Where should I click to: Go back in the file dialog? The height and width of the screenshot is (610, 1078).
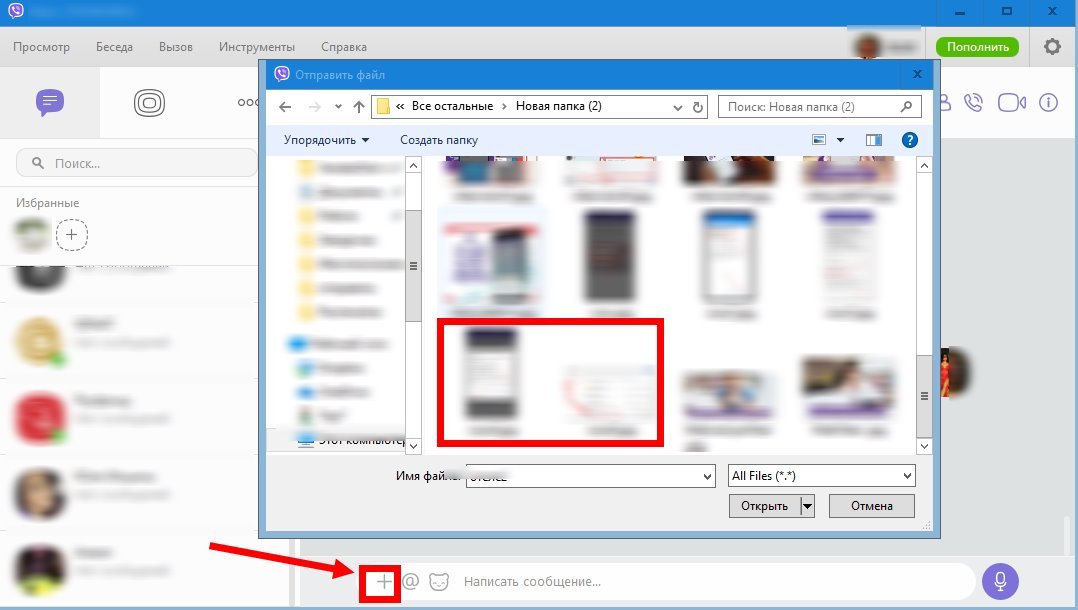[285, 107]
